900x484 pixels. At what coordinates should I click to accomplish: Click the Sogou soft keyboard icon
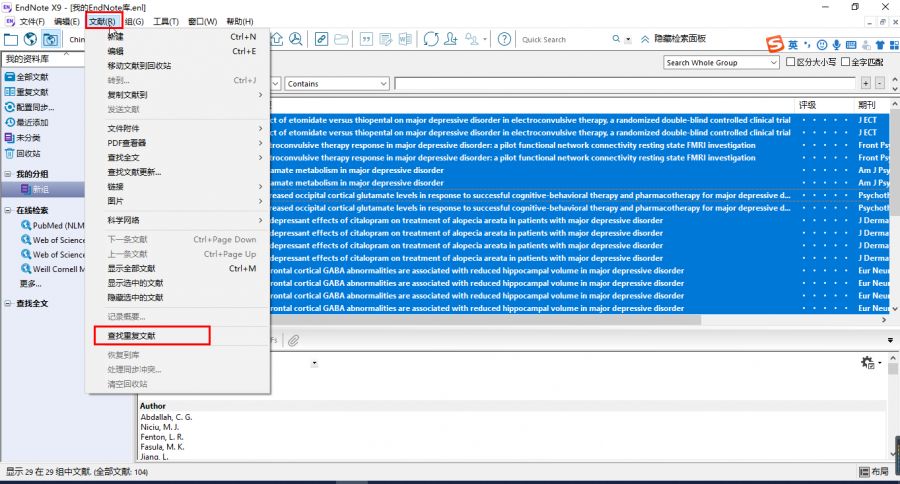click(851, 45)
